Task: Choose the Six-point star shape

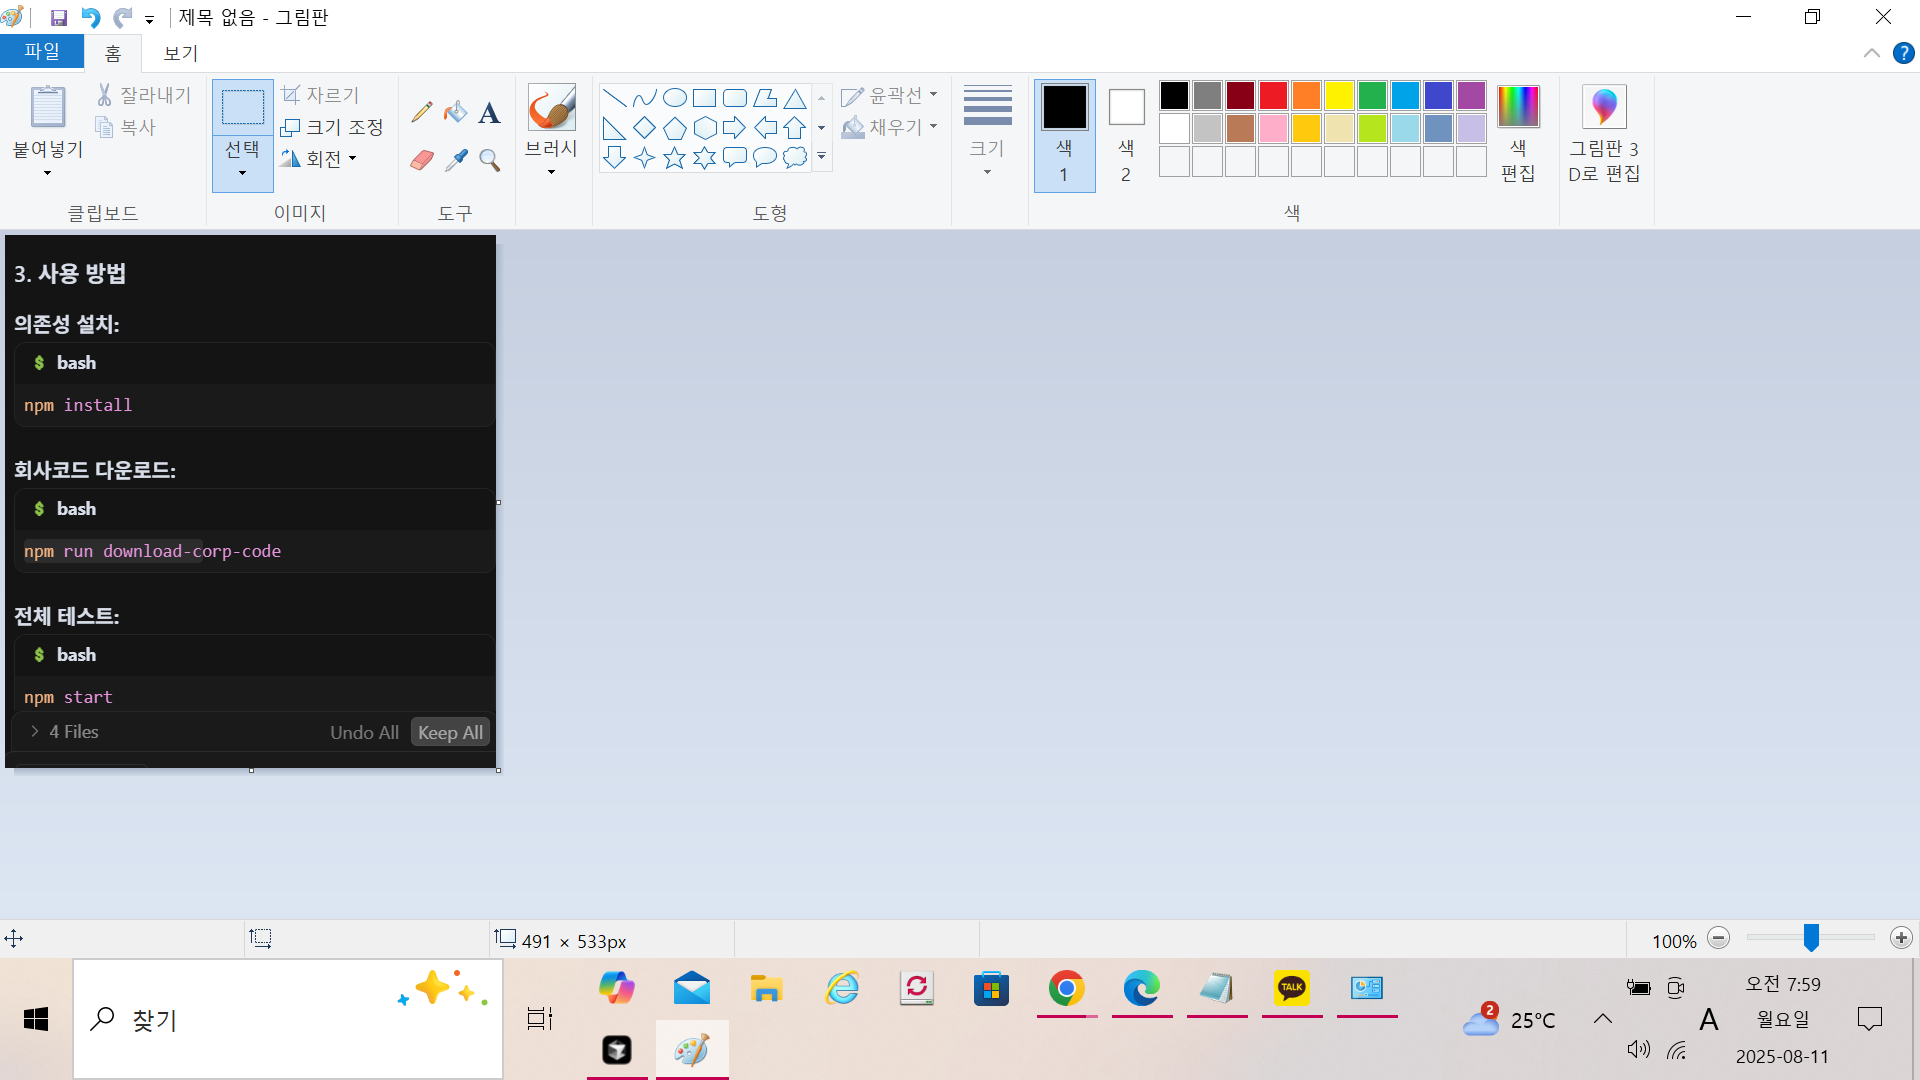Action: [x=705, y=158]
